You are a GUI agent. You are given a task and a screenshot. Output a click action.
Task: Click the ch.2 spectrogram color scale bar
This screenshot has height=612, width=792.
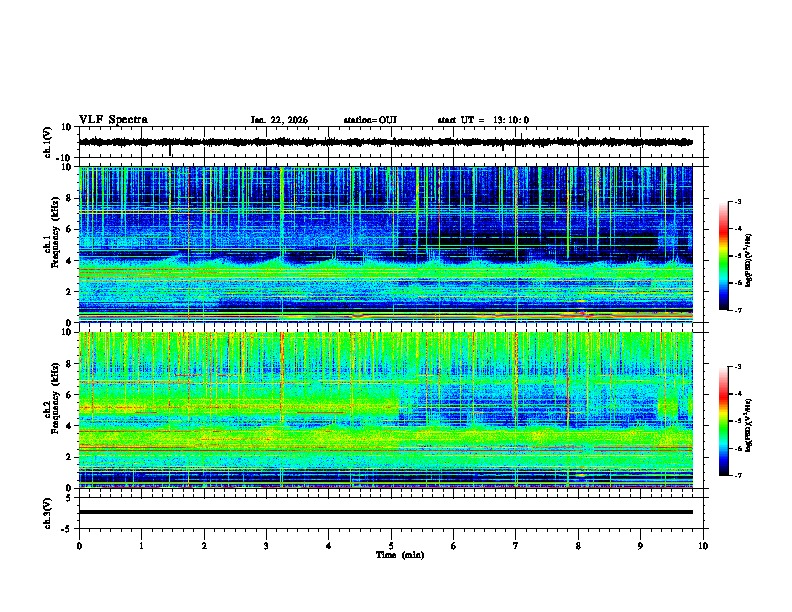pos(724,421)
